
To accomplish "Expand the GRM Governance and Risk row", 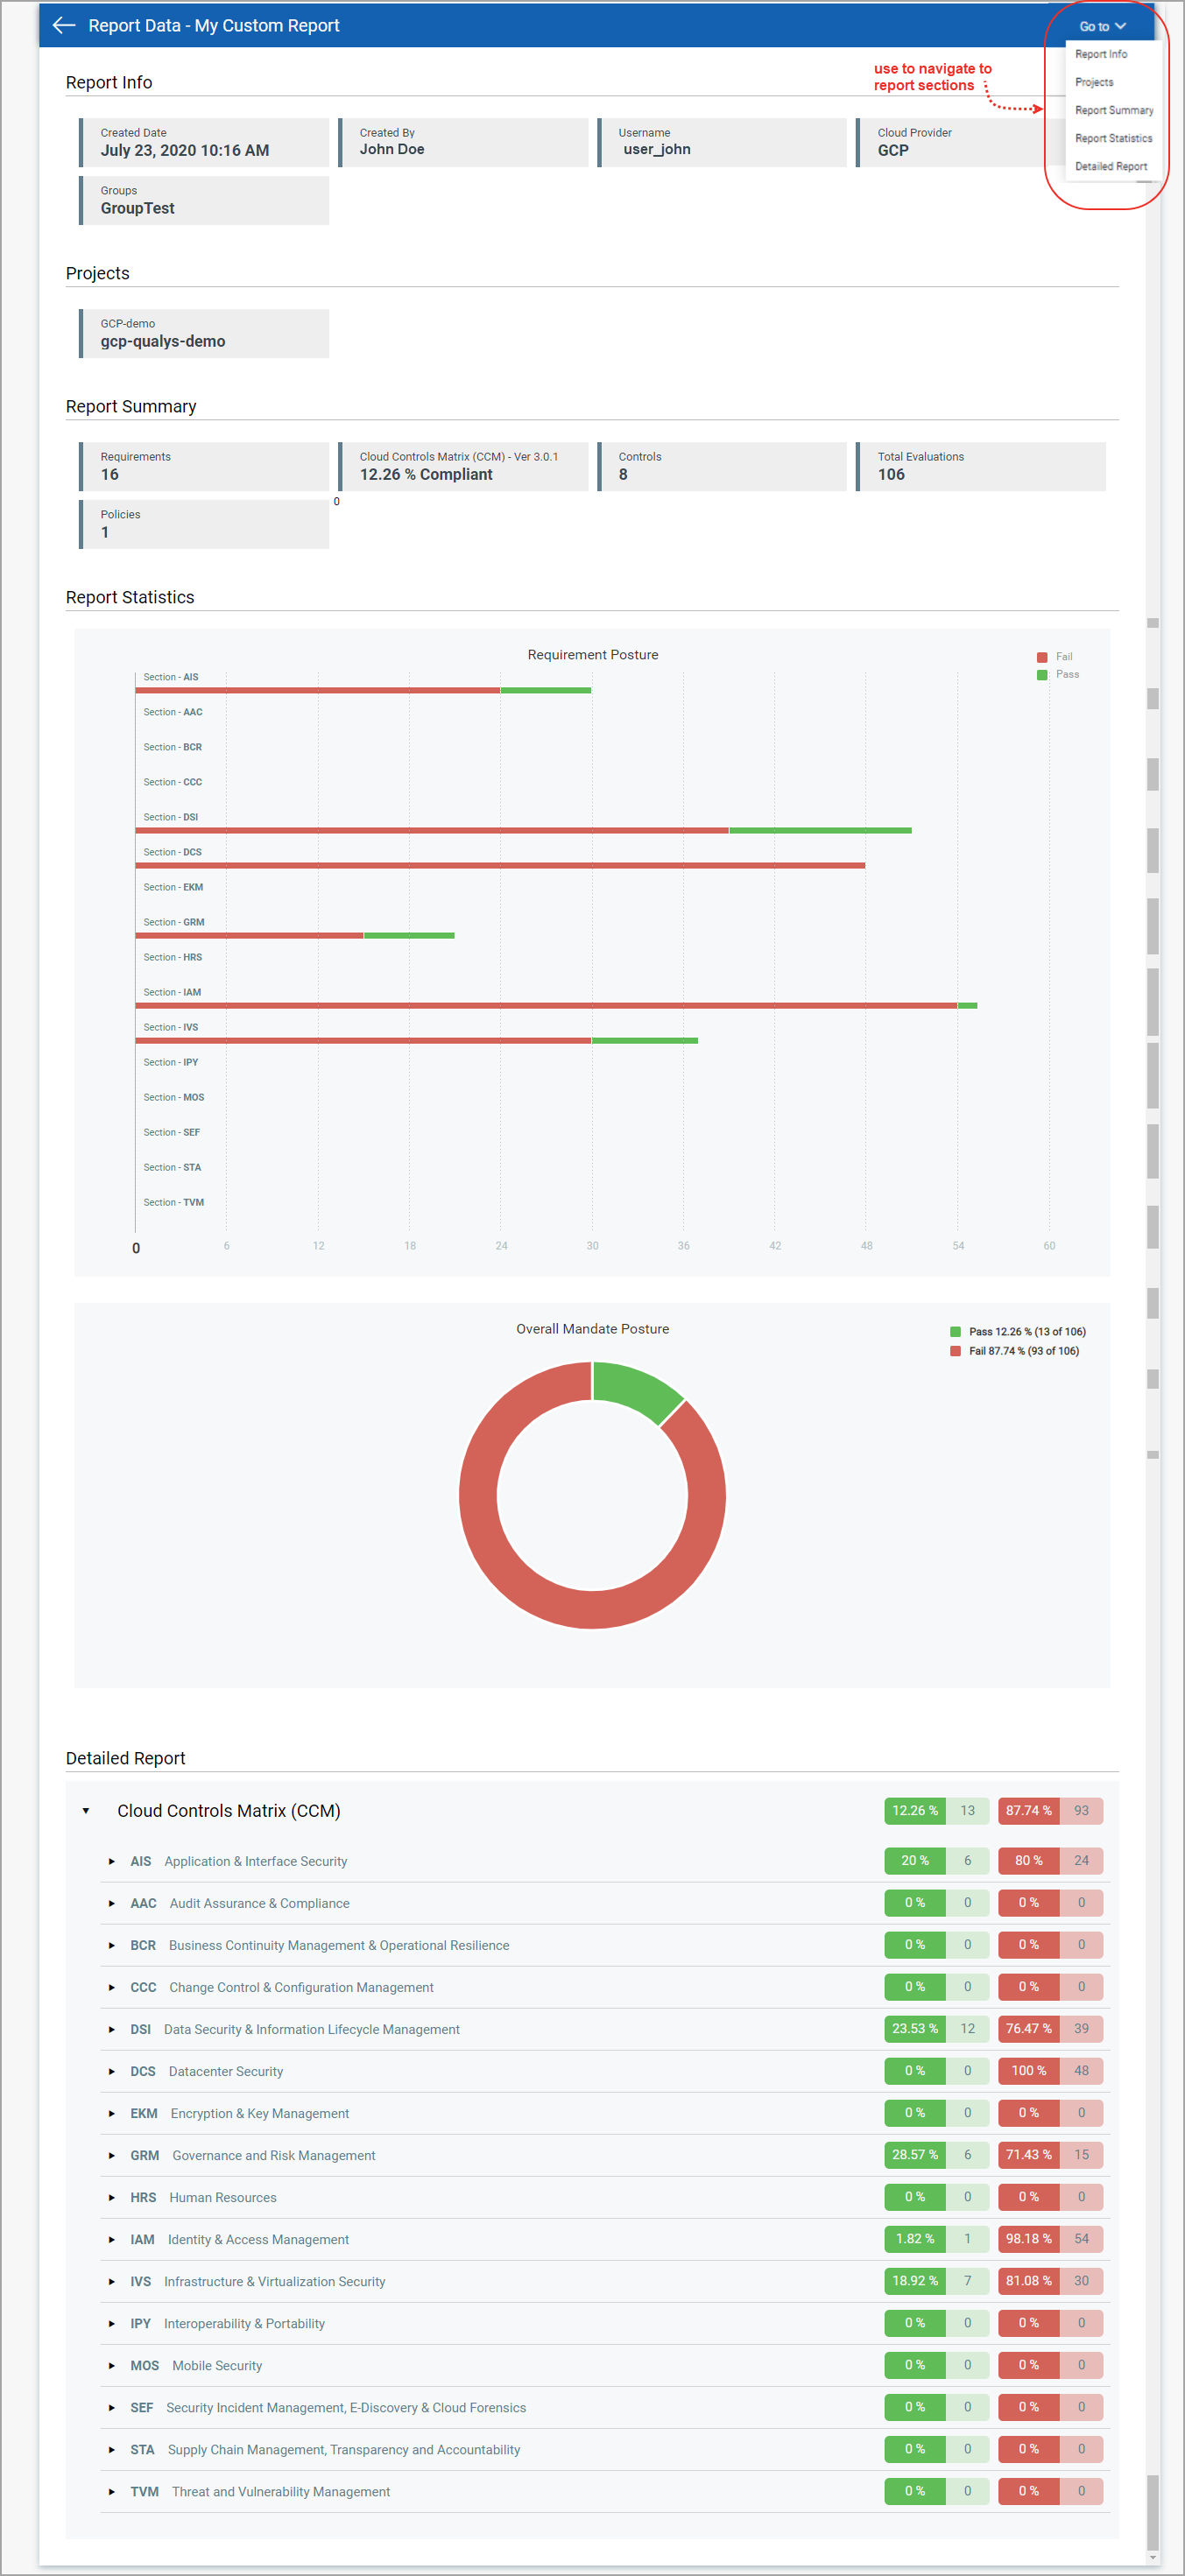I will click(112, 2155).
